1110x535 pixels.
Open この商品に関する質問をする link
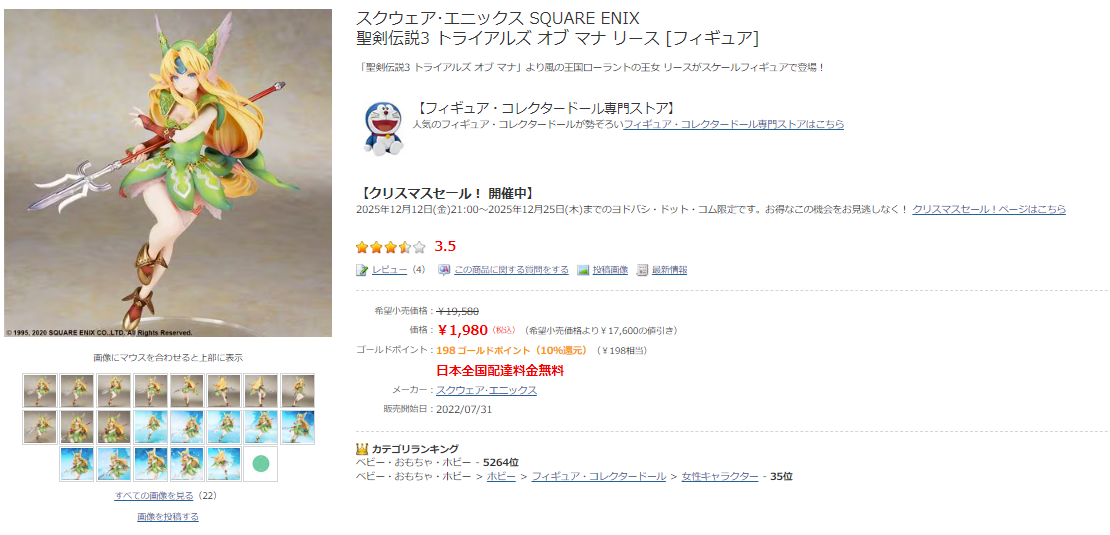point(511,270)
